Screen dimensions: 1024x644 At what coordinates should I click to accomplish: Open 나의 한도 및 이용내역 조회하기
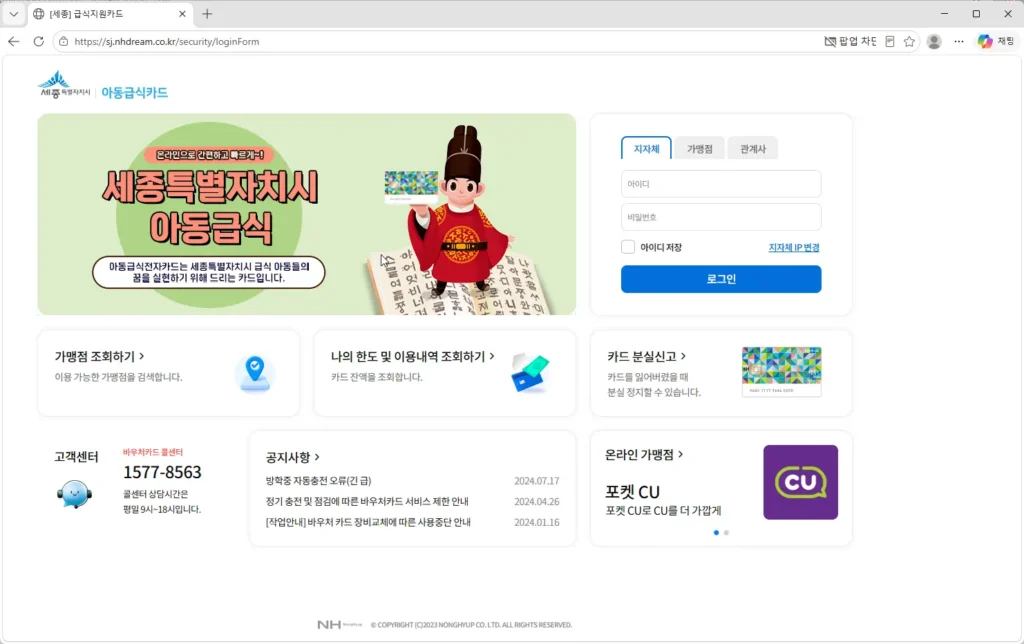click(x=412, y=357)
